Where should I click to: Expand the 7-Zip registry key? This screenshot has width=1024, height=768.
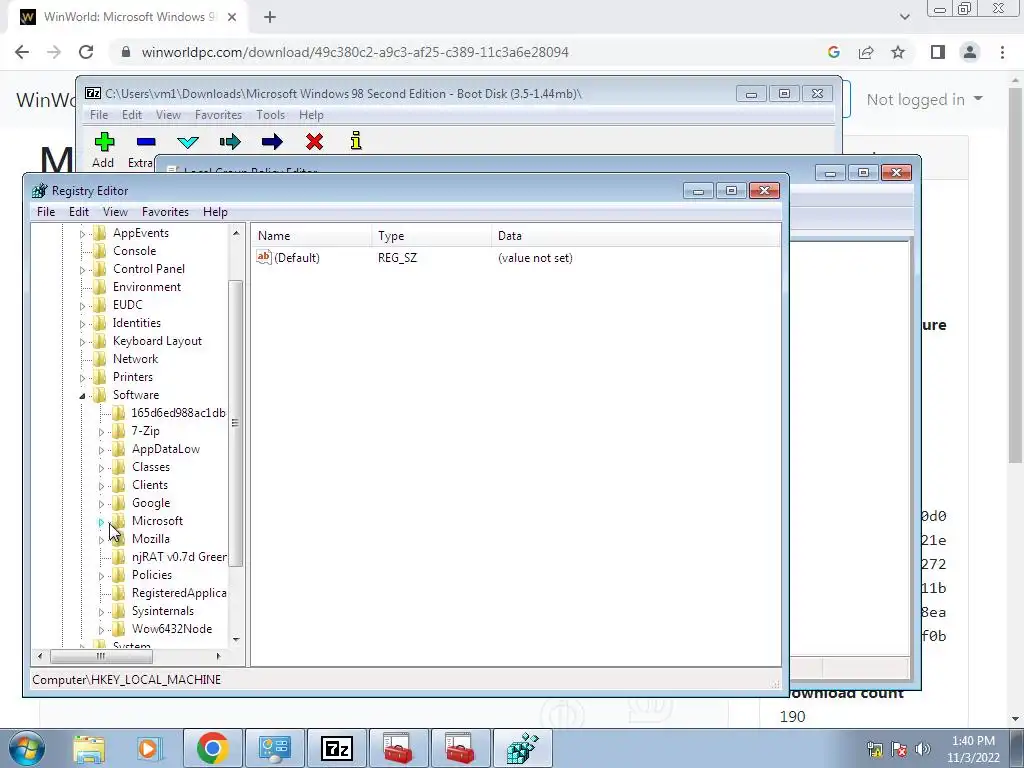pos(101,432)
